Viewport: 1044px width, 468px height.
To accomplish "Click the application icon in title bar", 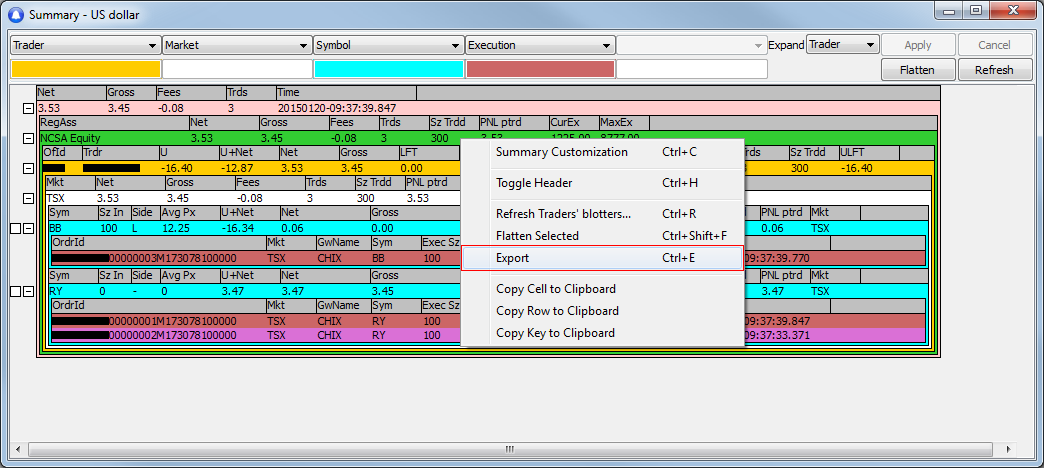I will [x=15, y=15].
